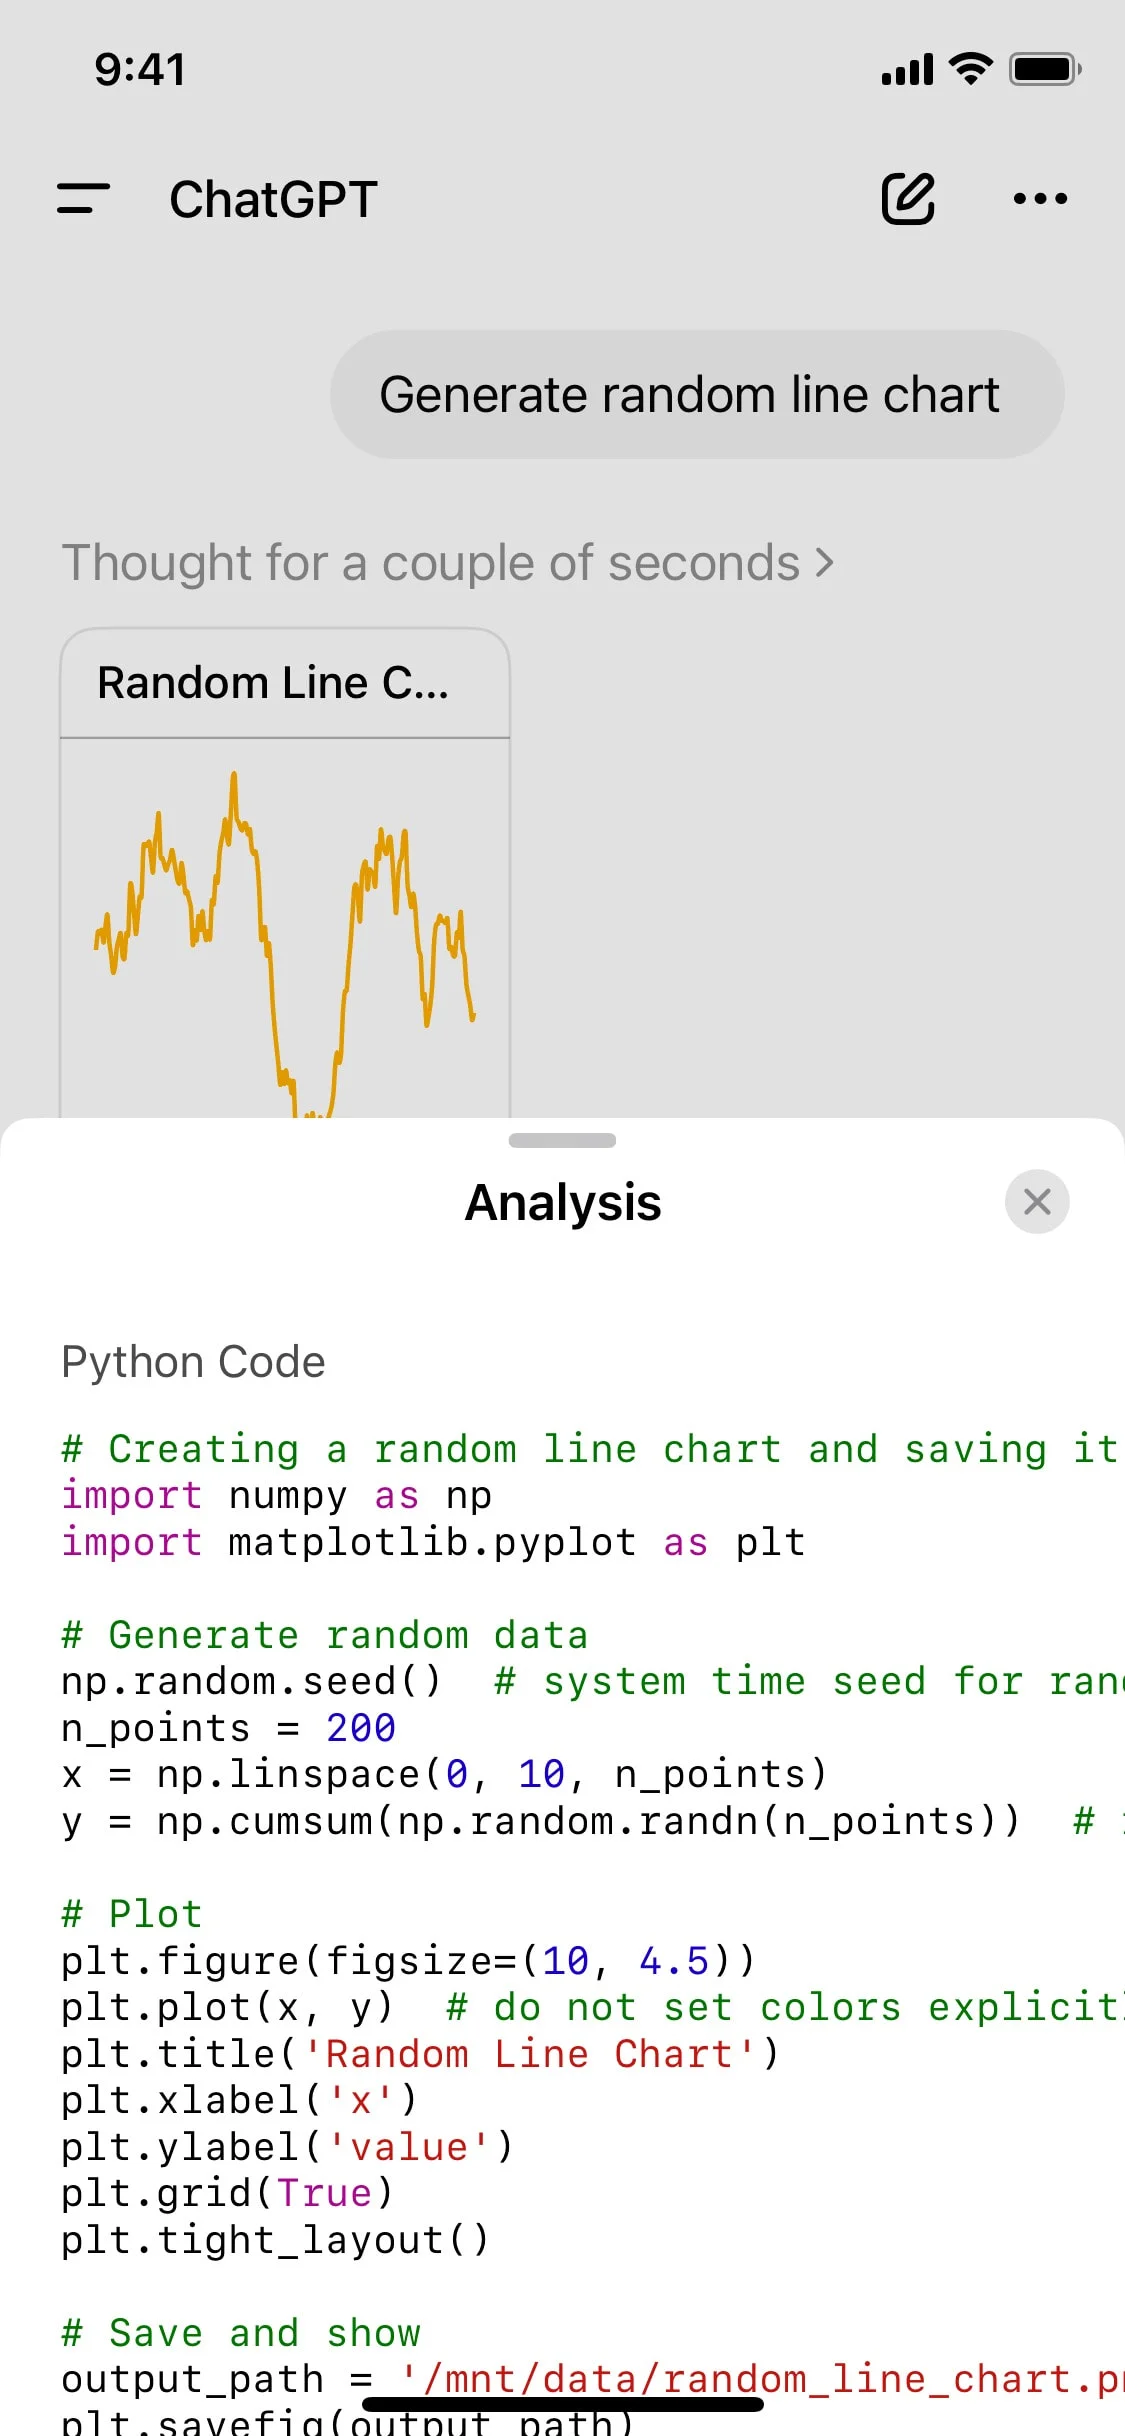Start a new chat with compose icon
1125x2436 pixels.
908,198
